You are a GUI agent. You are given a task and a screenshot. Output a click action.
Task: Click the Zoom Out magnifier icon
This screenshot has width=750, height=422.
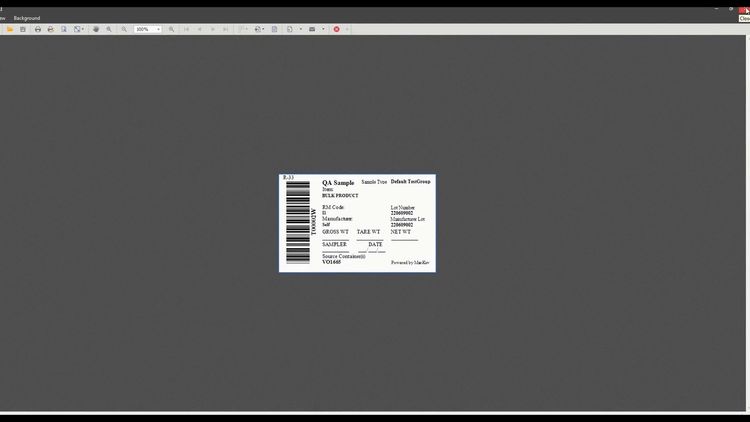point(124,29)
